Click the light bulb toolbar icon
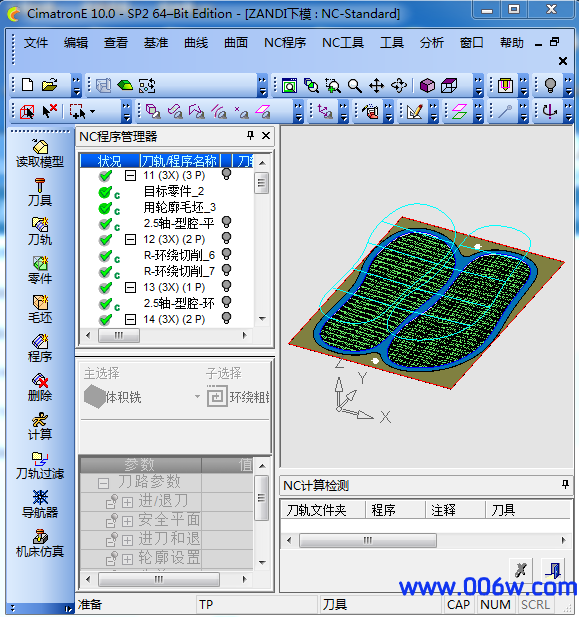Screen dimensions: 579x617 550,85
